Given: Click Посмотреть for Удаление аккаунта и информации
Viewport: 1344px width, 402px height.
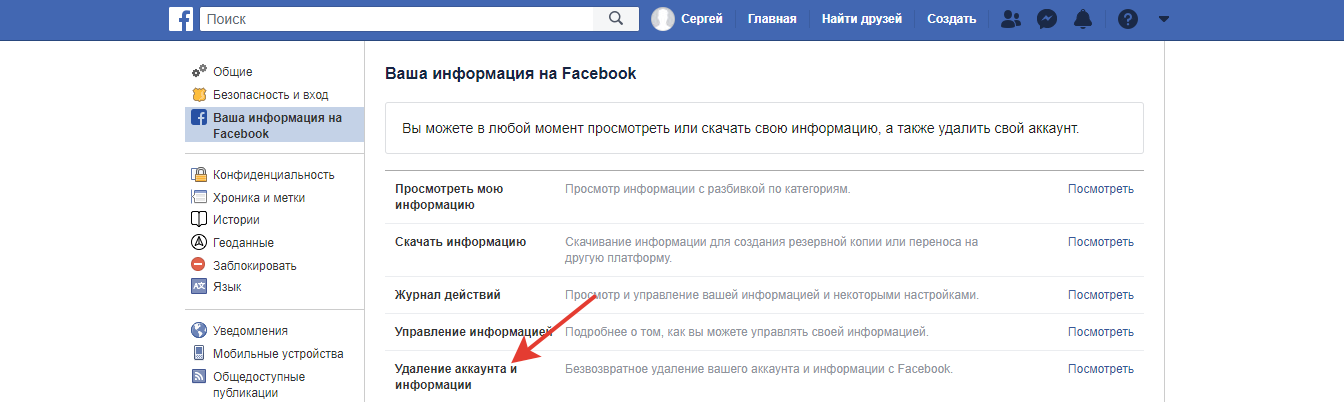Looking at the screenshot, I should (x=1101, y=369).
